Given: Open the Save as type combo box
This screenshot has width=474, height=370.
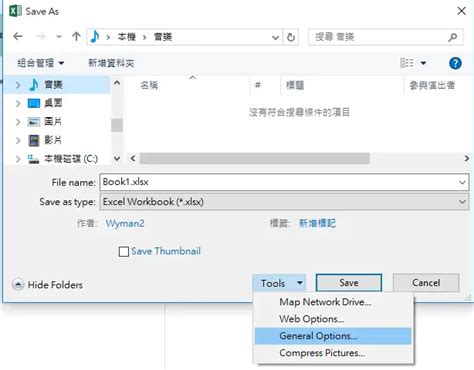Looking at the screenshot, I should pyautogui.click(x=284, y=202).
